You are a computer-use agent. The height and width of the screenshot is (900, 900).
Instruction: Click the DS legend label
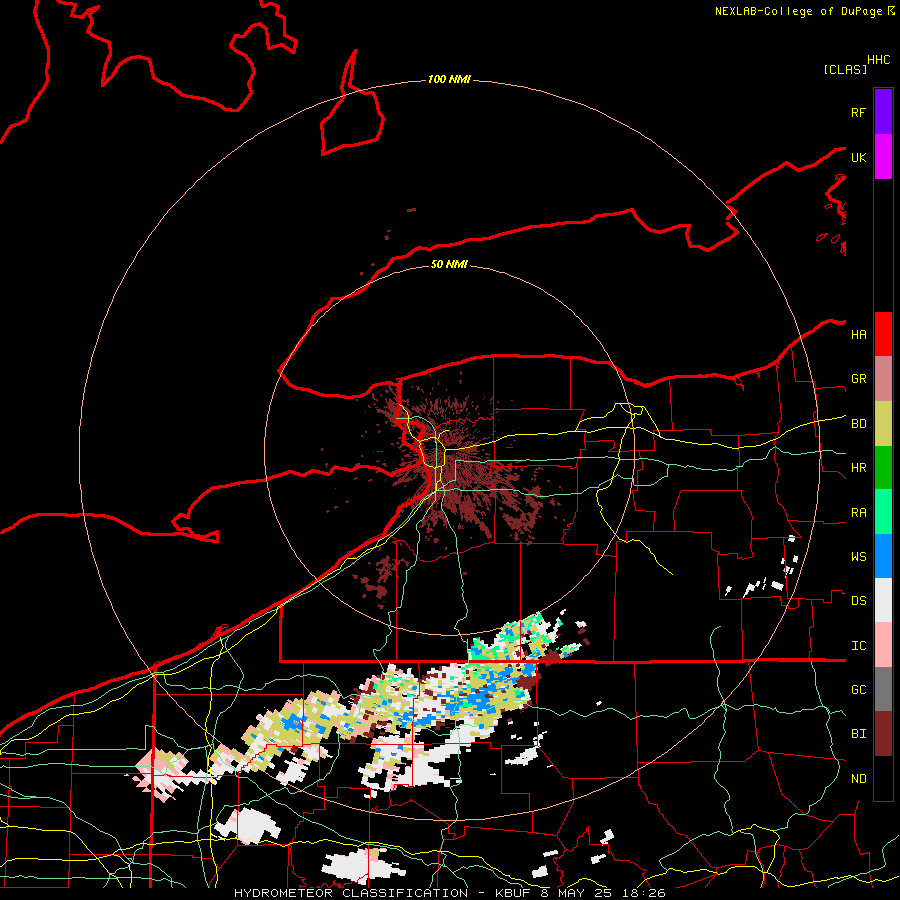click(x=858, y=601)
